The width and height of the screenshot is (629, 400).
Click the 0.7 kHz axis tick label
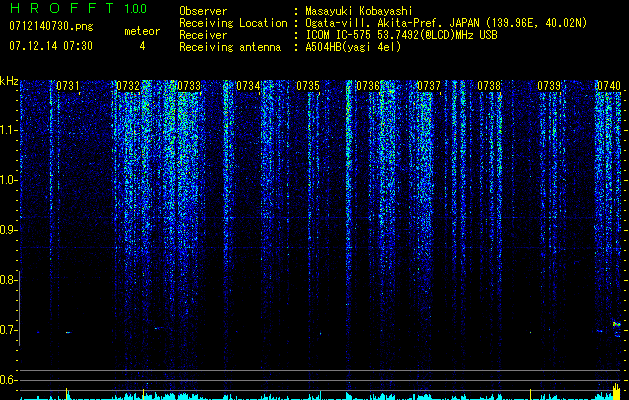pos(8,330)
